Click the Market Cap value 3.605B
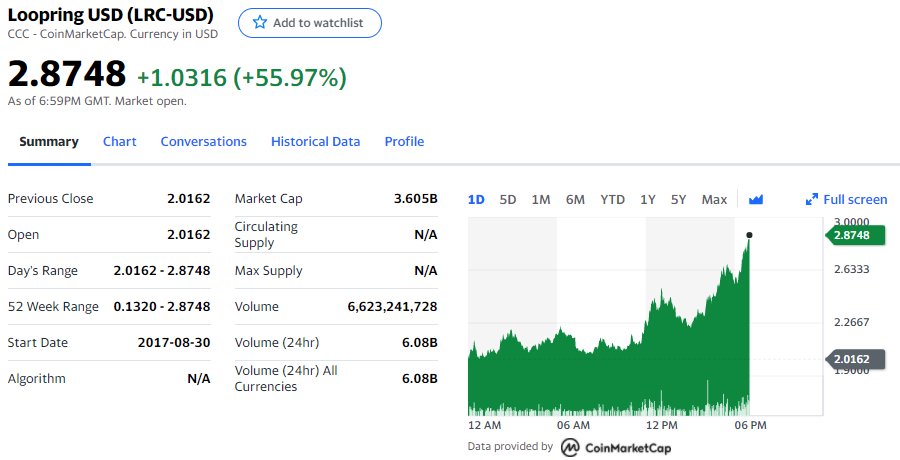 416,199
